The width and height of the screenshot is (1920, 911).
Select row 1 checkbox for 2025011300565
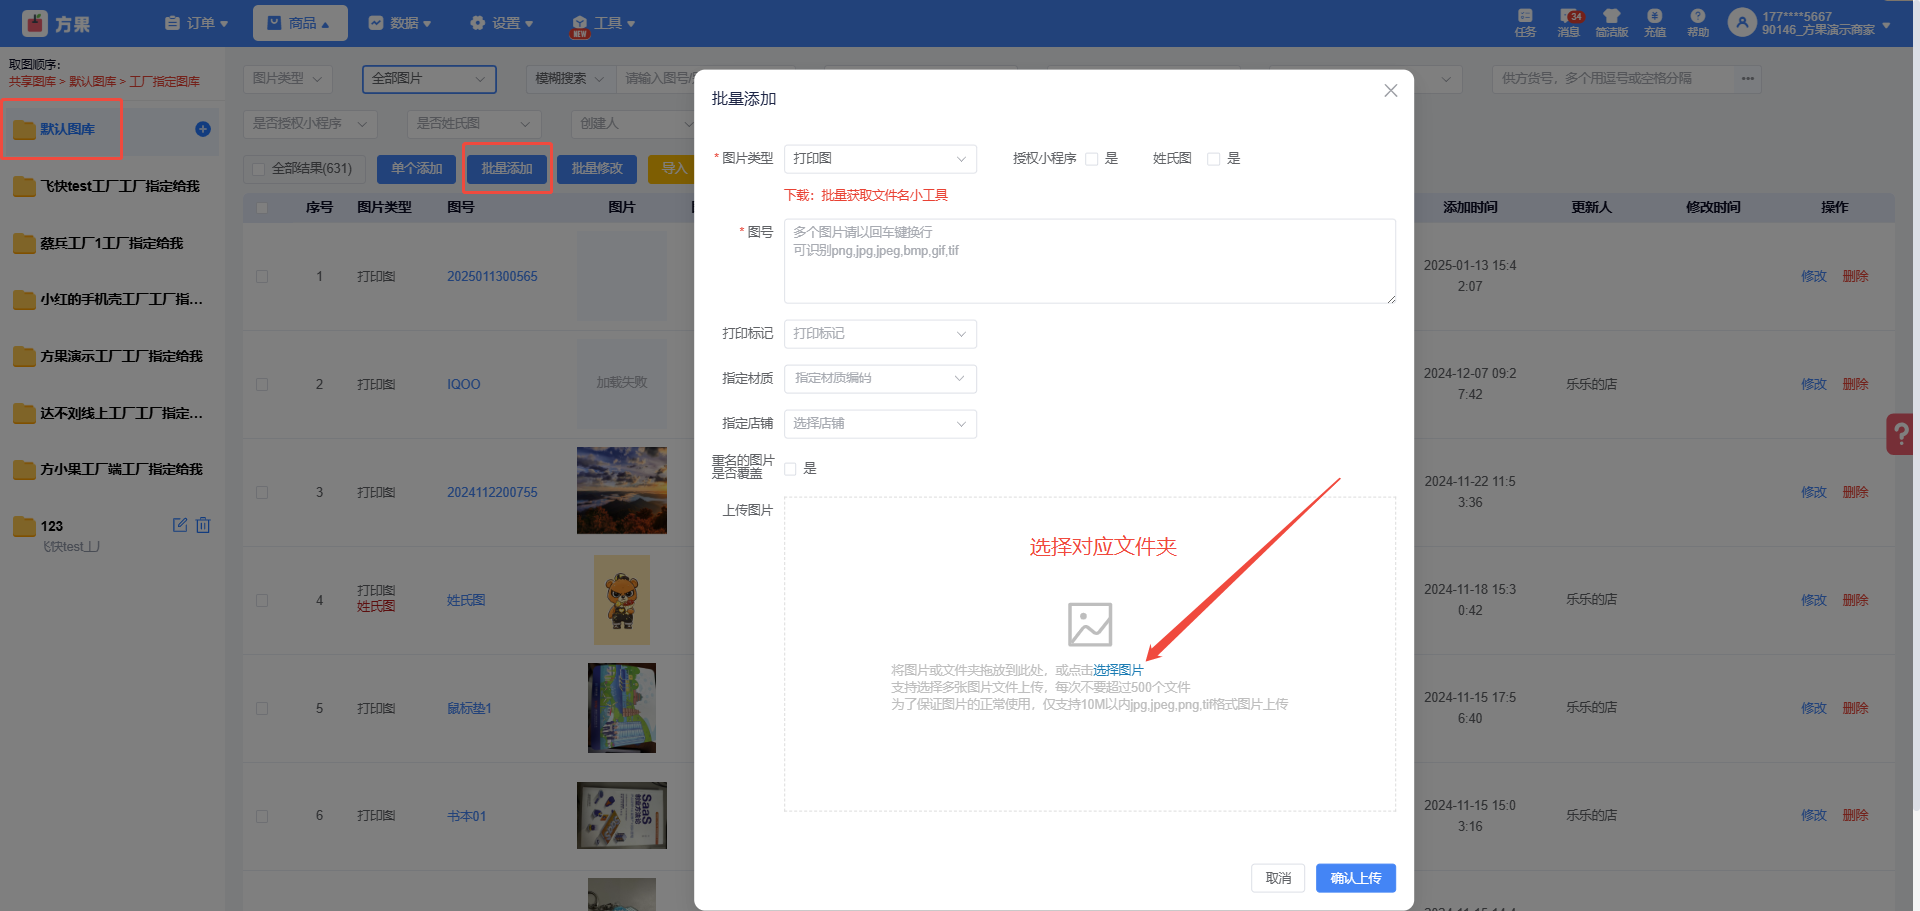click(262, 276)
